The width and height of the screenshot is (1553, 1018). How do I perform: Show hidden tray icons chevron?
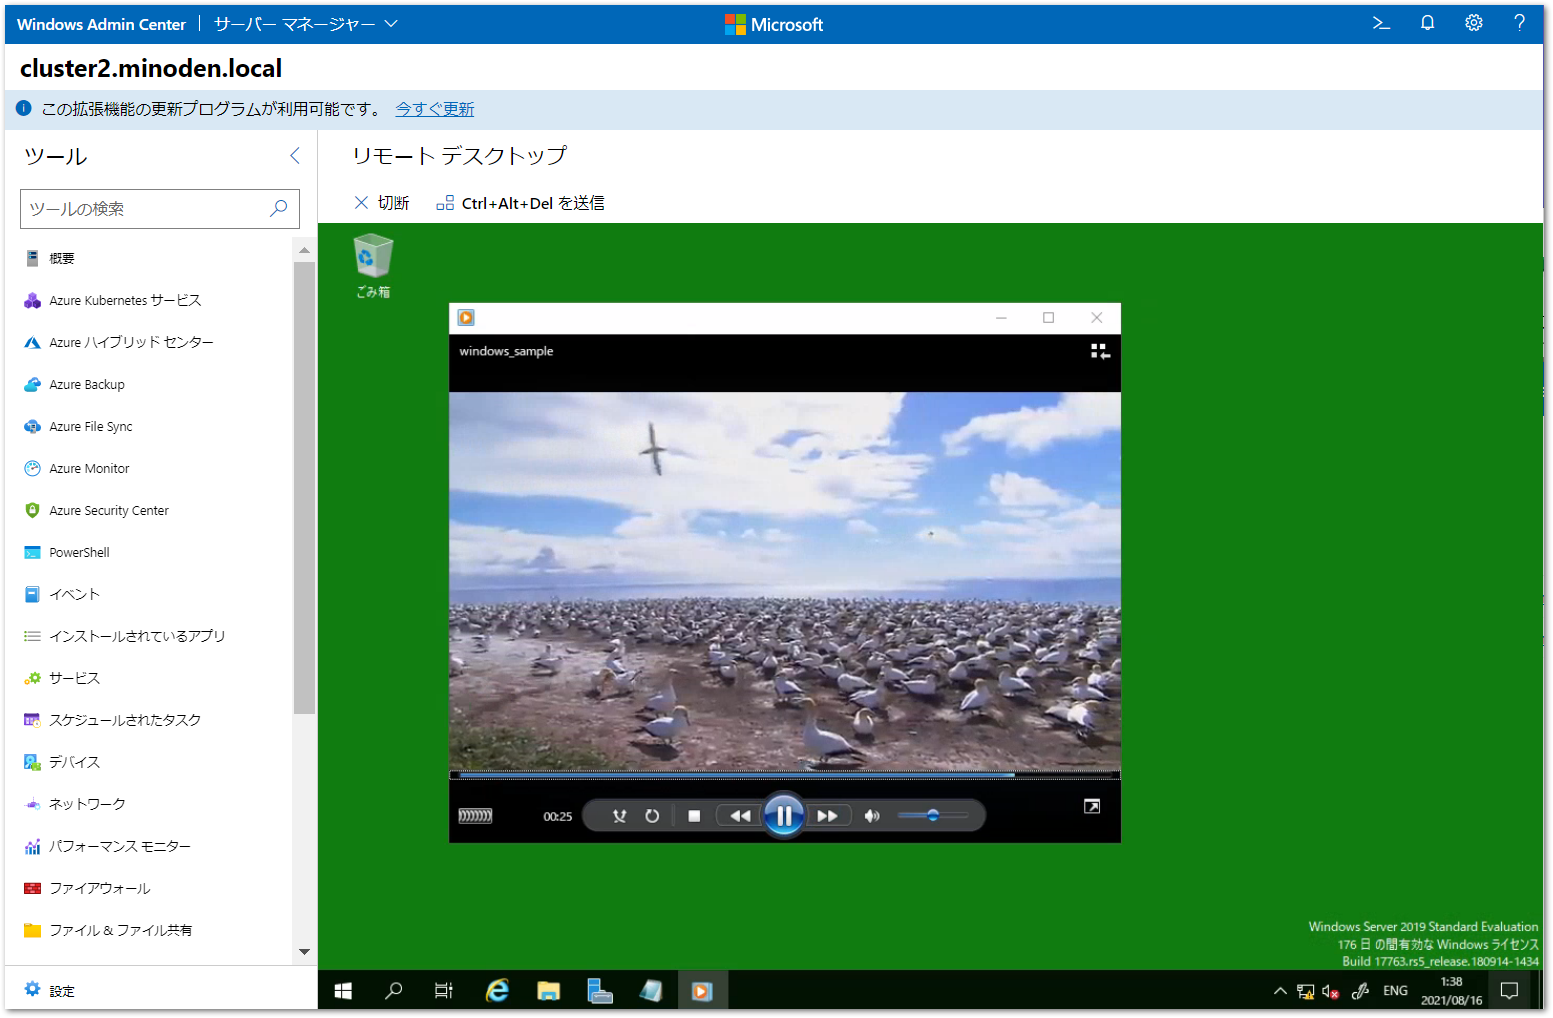[x=1280, y=991]
